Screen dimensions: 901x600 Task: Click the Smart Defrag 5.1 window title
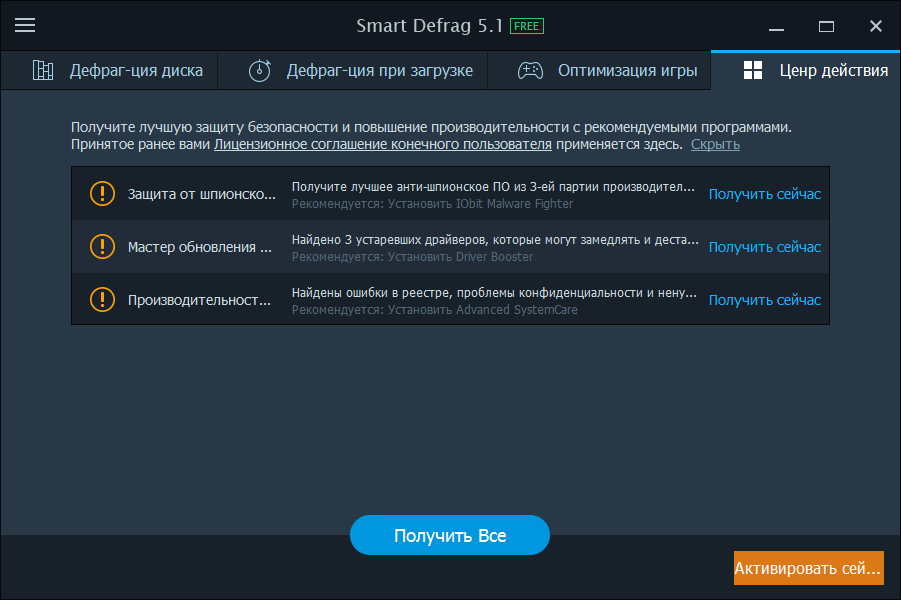tap(429, 26)
